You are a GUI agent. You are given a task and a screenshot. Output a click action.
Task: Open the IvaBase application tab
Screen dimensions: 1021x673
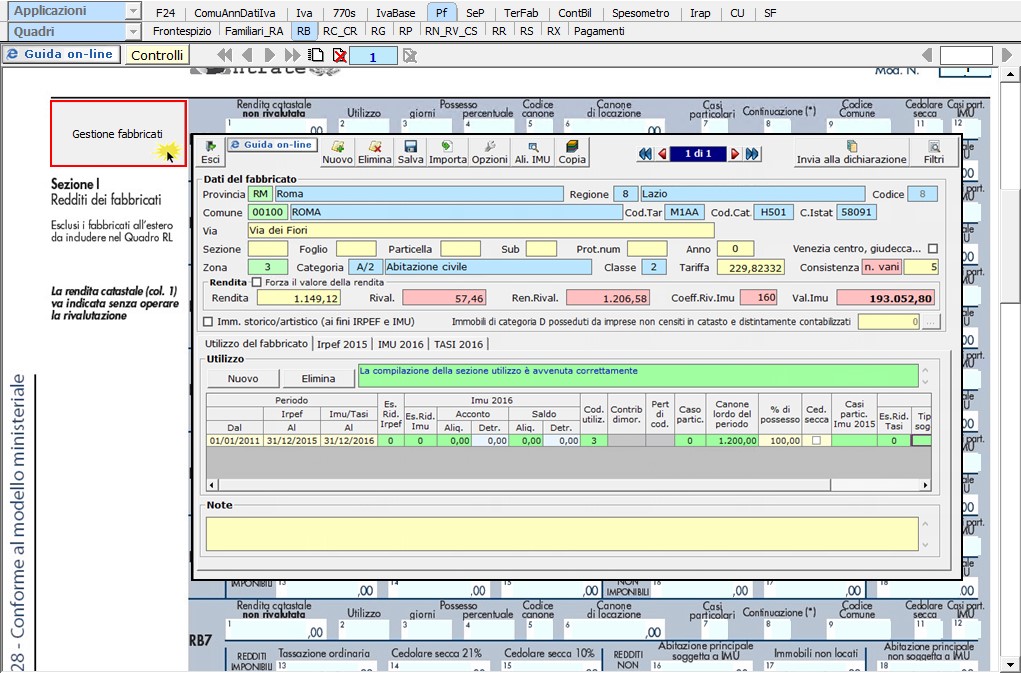click(x=395, y=12)
